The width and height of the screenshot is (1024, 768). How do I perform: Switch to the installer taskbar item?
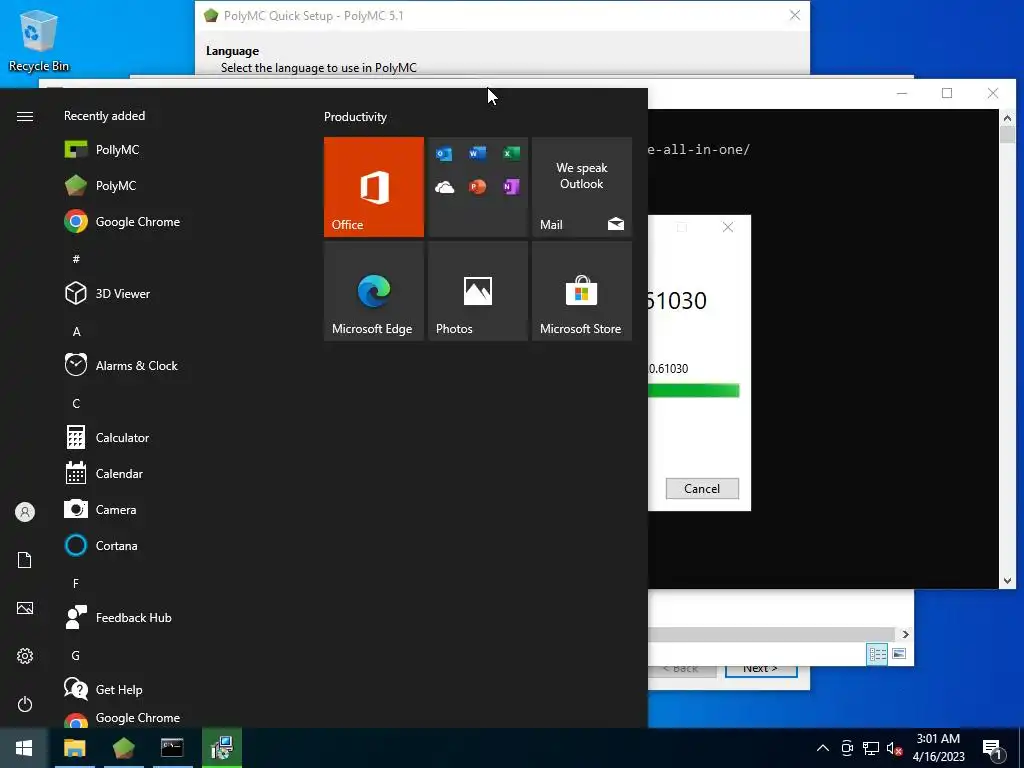click(222, 748)
